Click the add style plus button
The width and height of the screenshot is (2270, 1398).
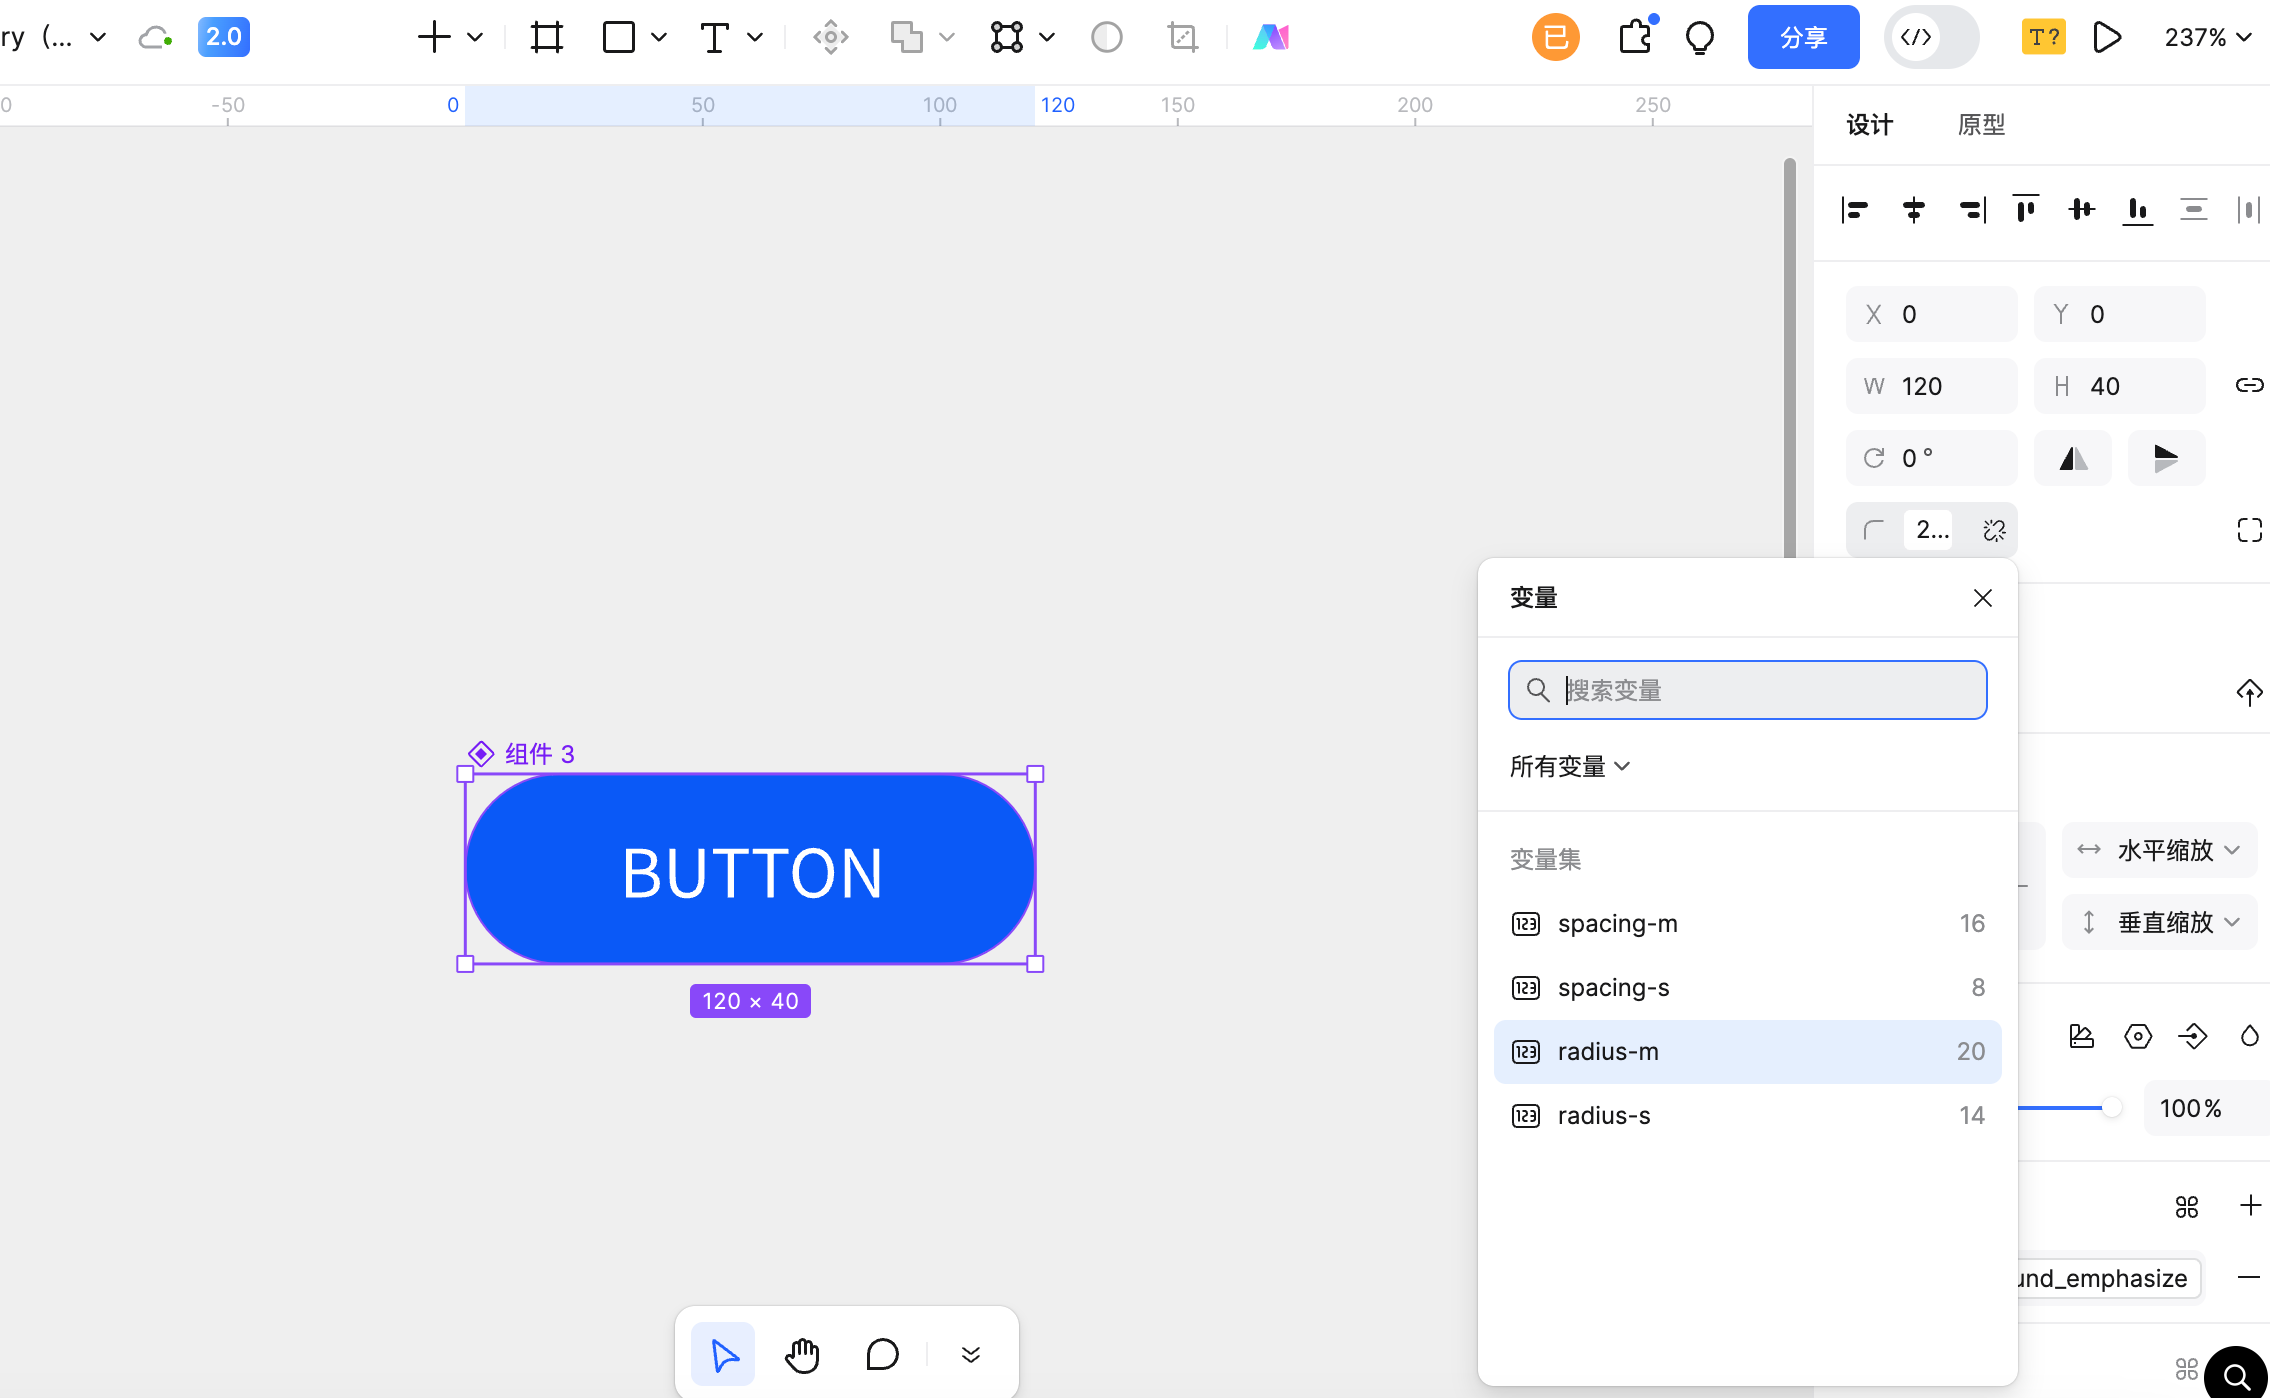(2250, 1206)
